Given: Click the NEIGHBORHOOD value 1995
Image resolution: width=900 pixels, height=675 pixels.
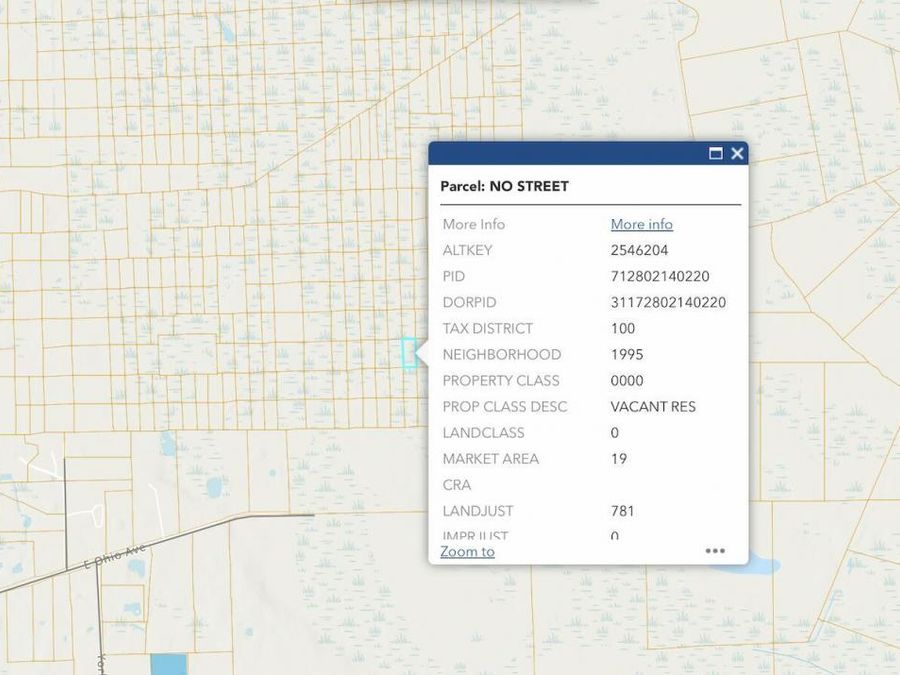Looking at the screenshot, I should [x=627, y=354].
